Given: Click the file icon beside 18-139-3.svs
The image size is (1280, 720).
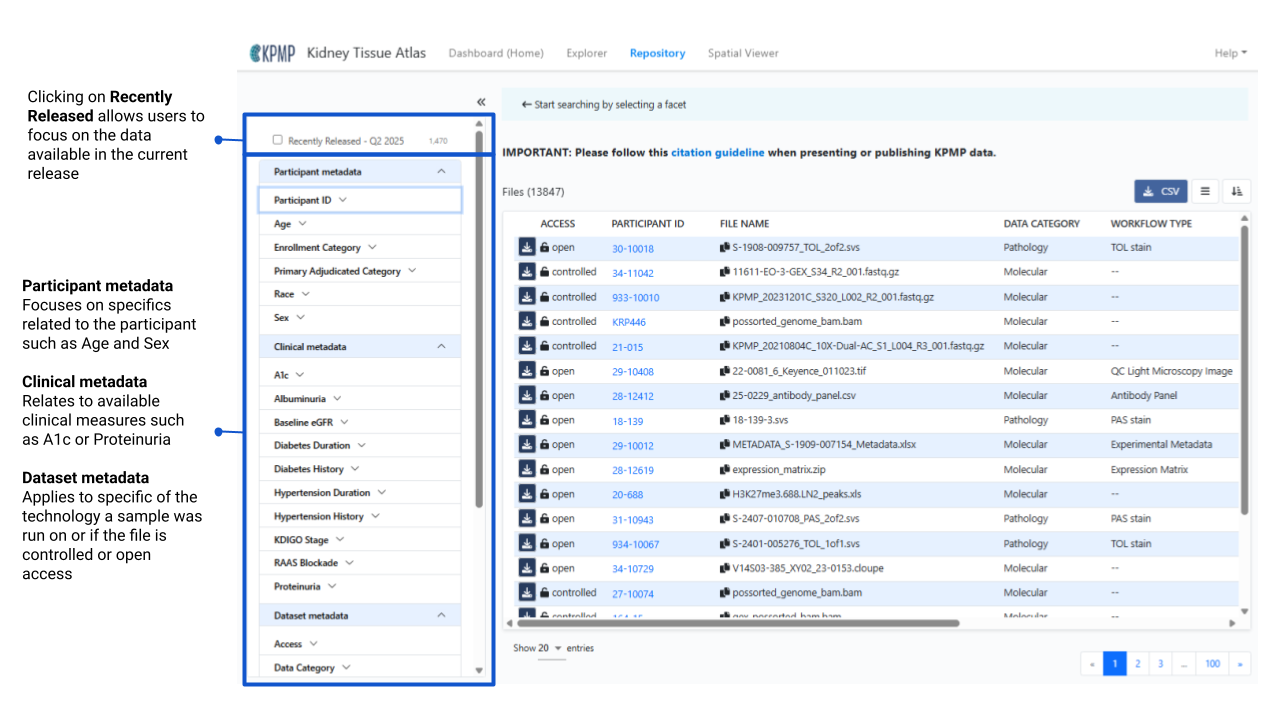Looking at the screenshot, I should click(725, 420).
